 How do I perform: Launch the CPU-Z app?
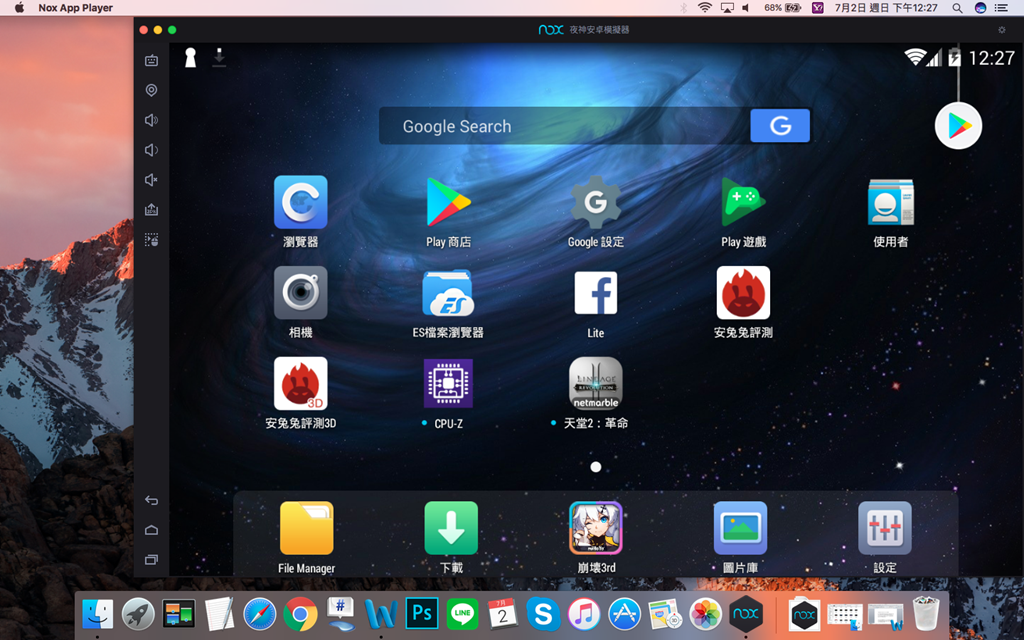point(448,384)
